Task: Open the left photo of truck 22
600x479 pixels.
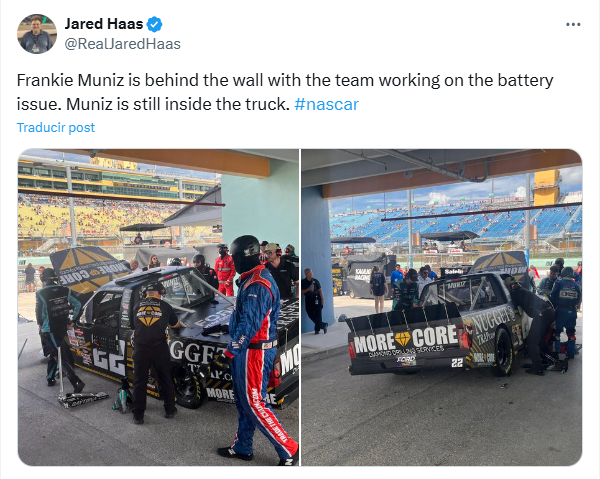Action: 158,307
